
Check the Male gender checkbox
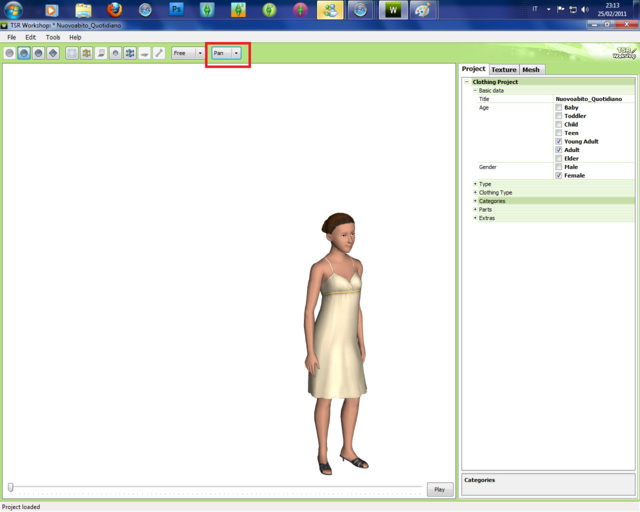point(559,167)
